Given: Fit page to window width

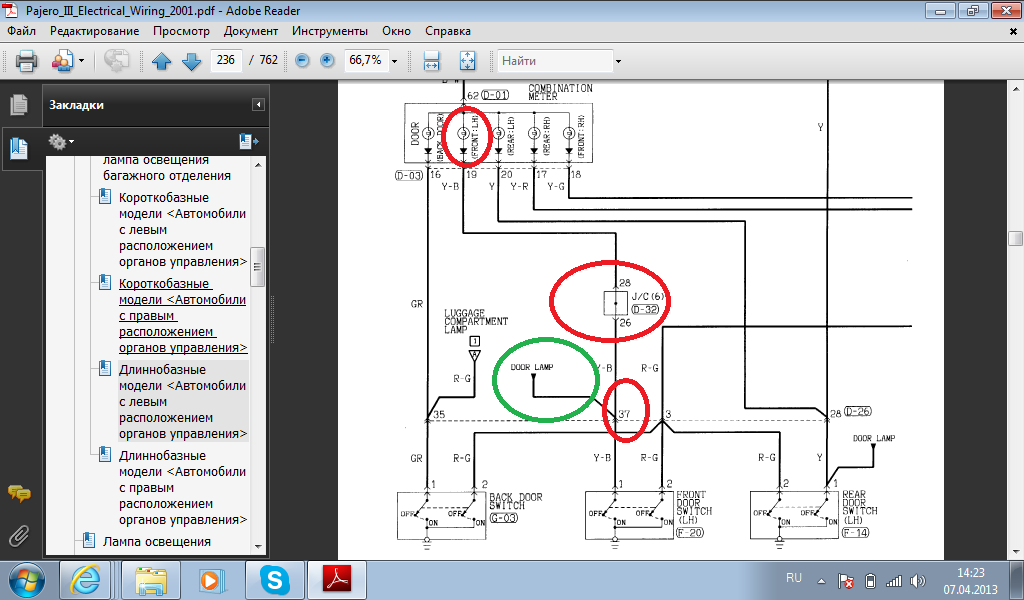Looking at the screenshot, I should [432, 61].
